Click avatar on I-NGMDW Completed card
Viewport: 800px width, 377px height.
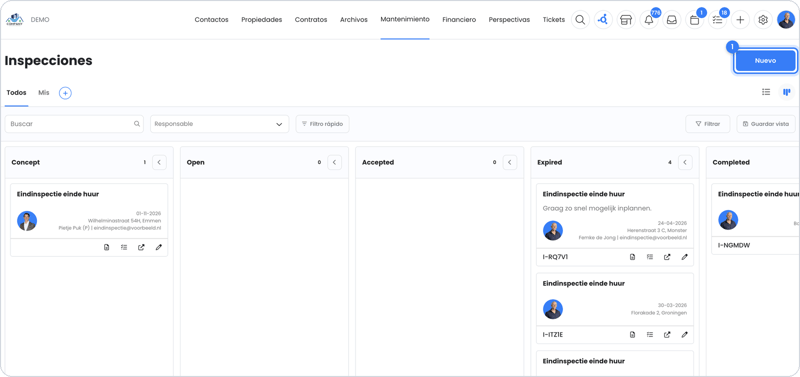pos(728,220)
